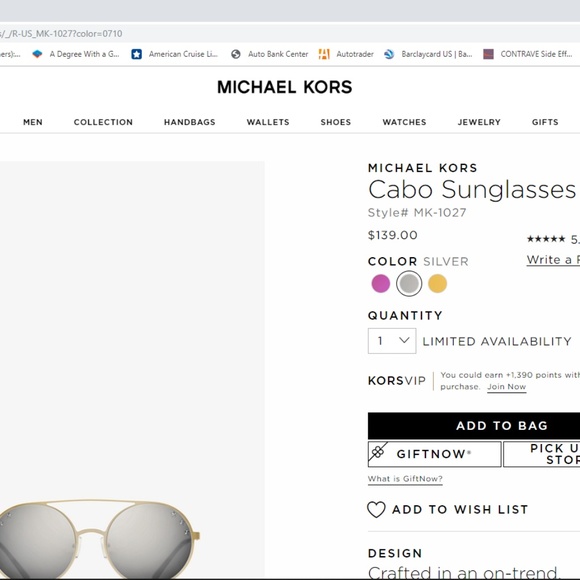Open the Men menu
This screenshot has width=580, height=580.
pos(33,122)
